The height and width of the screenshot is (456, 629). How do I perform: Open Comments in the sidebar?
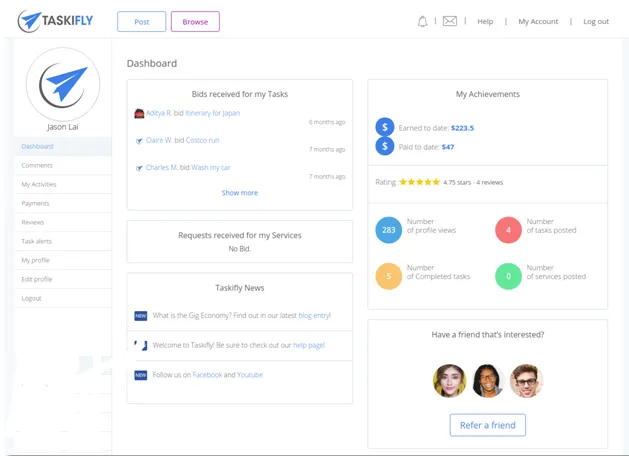click(63, 165)
